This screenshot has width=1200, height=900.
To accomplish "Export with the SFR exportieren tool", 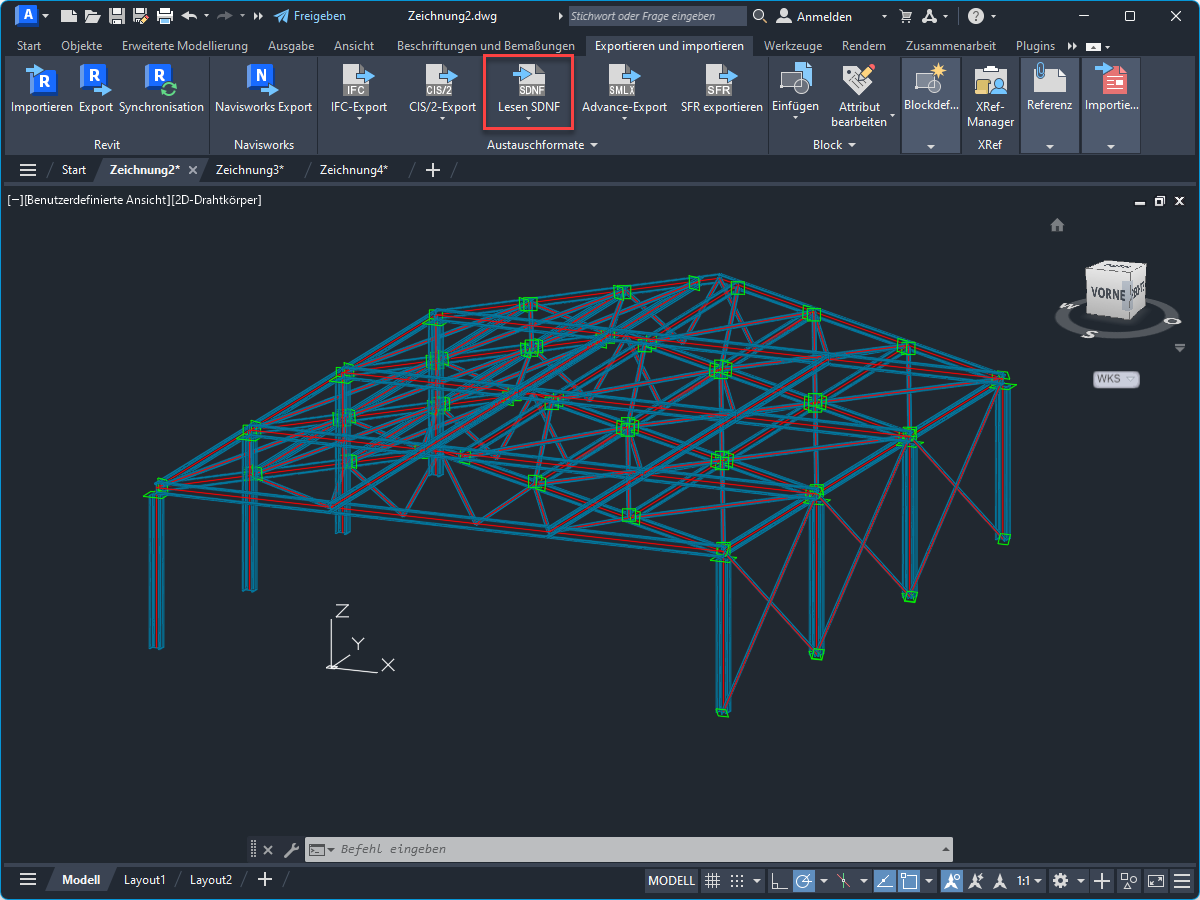I will coord(722,88).
